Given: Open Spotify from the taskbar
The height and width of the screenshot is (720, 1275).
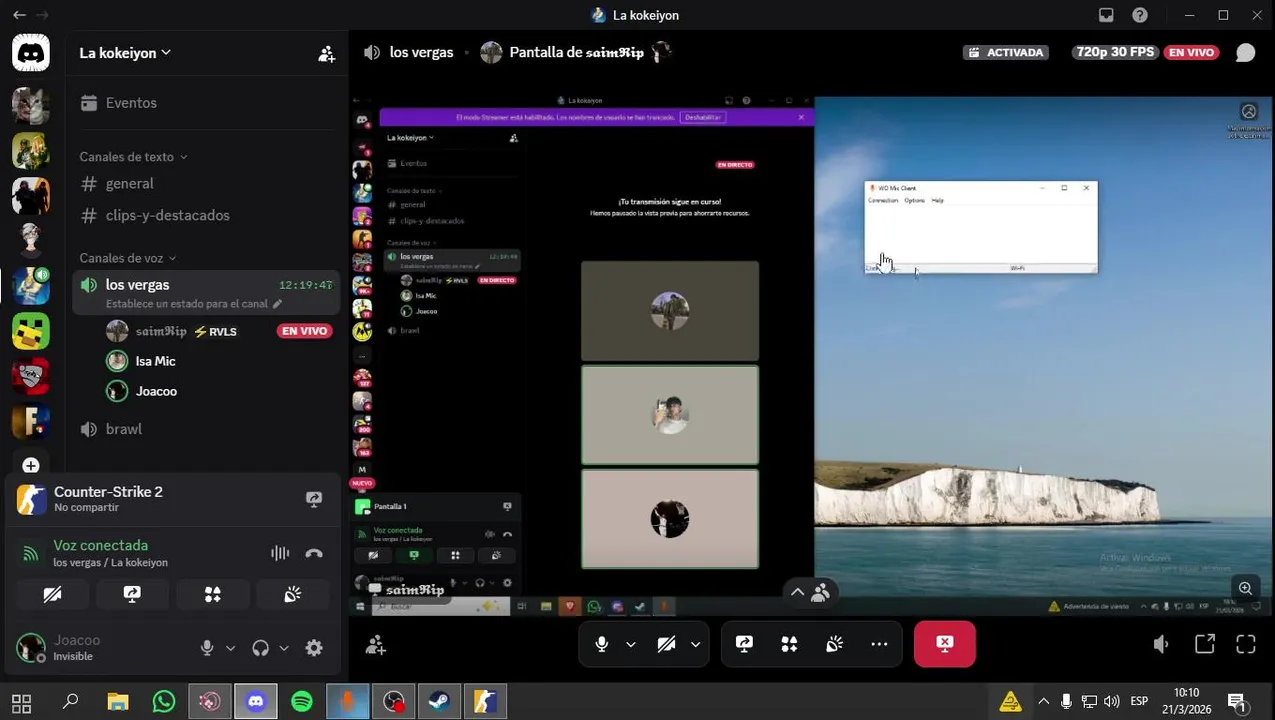Looking at the screenshot, I should coord(302,702).
